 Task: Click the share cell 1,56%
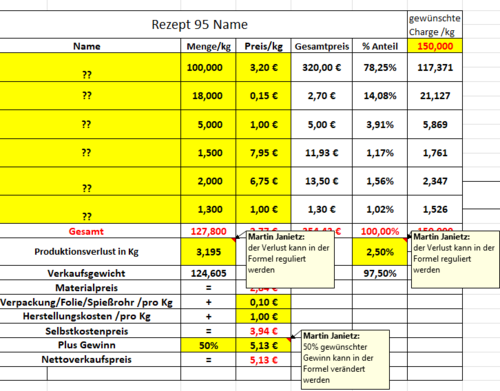(380, 181)
